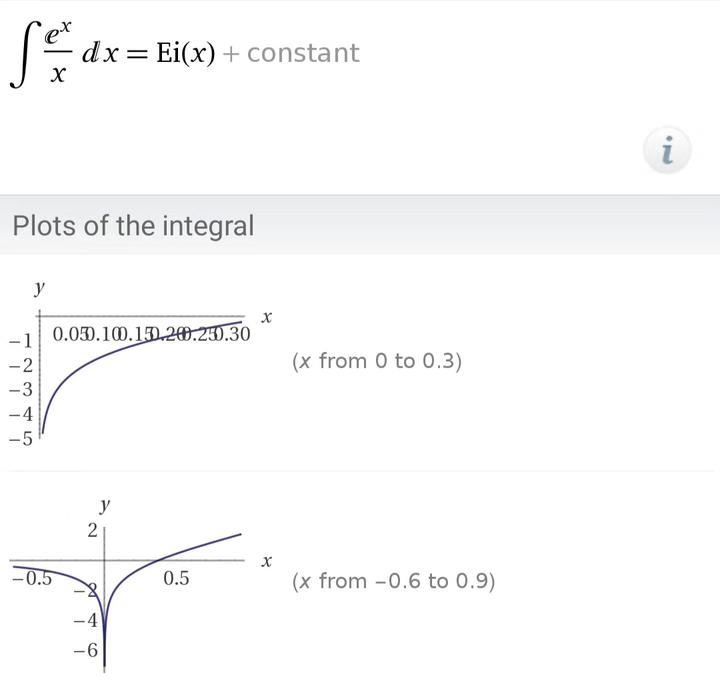The height and width of the screenshot is (691, 720).
Task: Click the 'Plots of the integral' header
Action: pyautogui.click(x=133, y=226)
